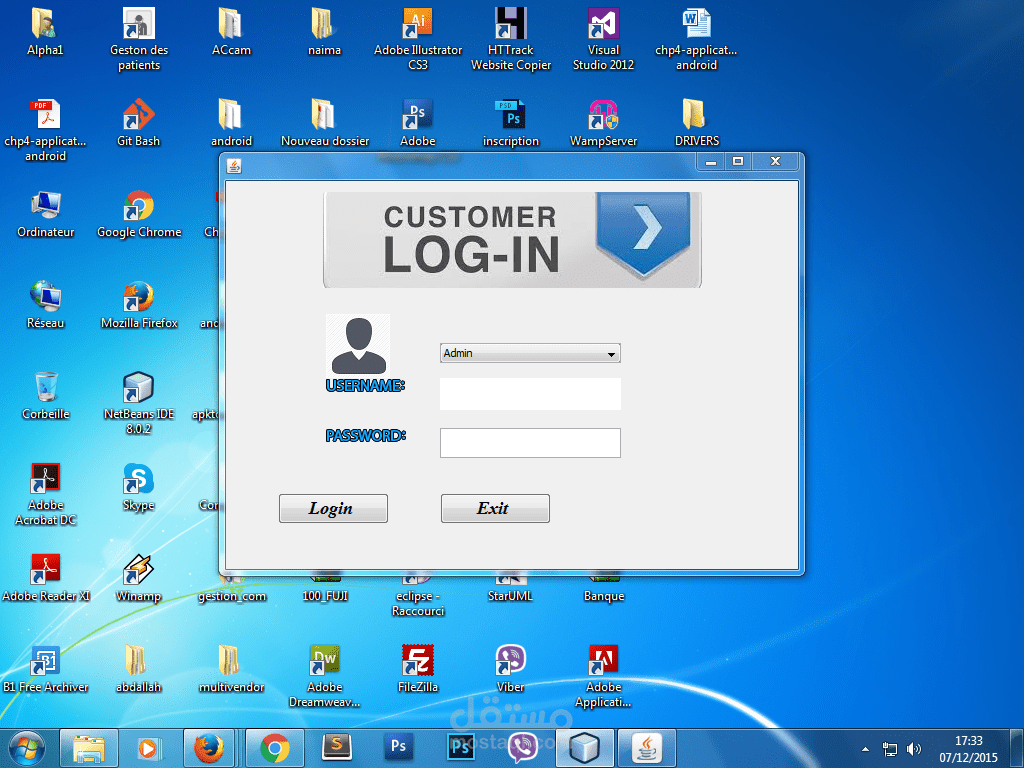
Task: Launch FileZilla desktop shortcut
Action: click(418, 668)
